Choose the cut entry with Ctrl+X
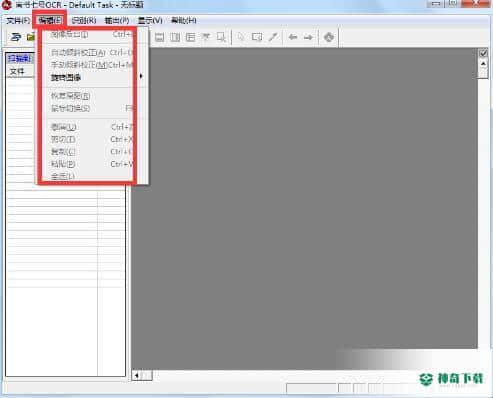493x398 pixels. 93,139
